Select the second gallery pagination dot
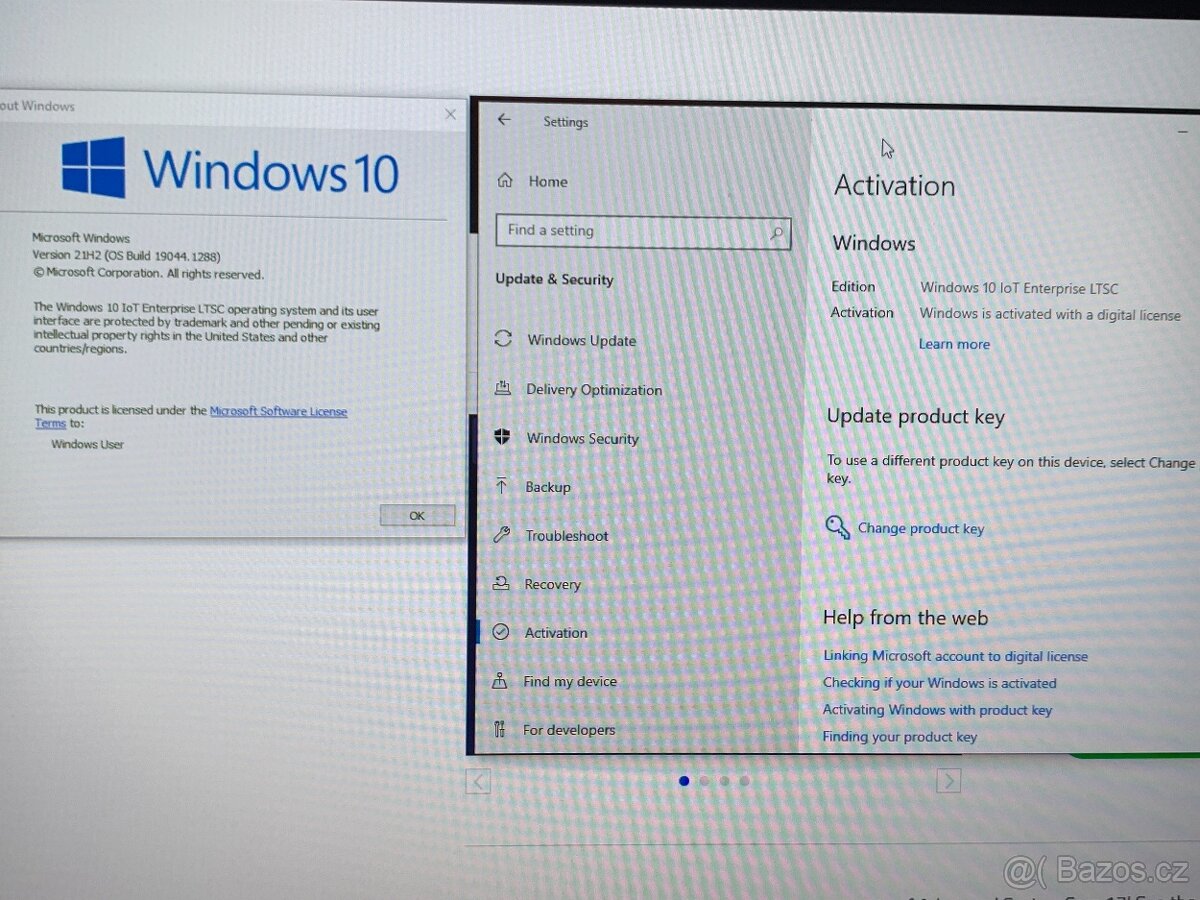Viewport: 1200px width, 900px height. click(x=704, y=781)
